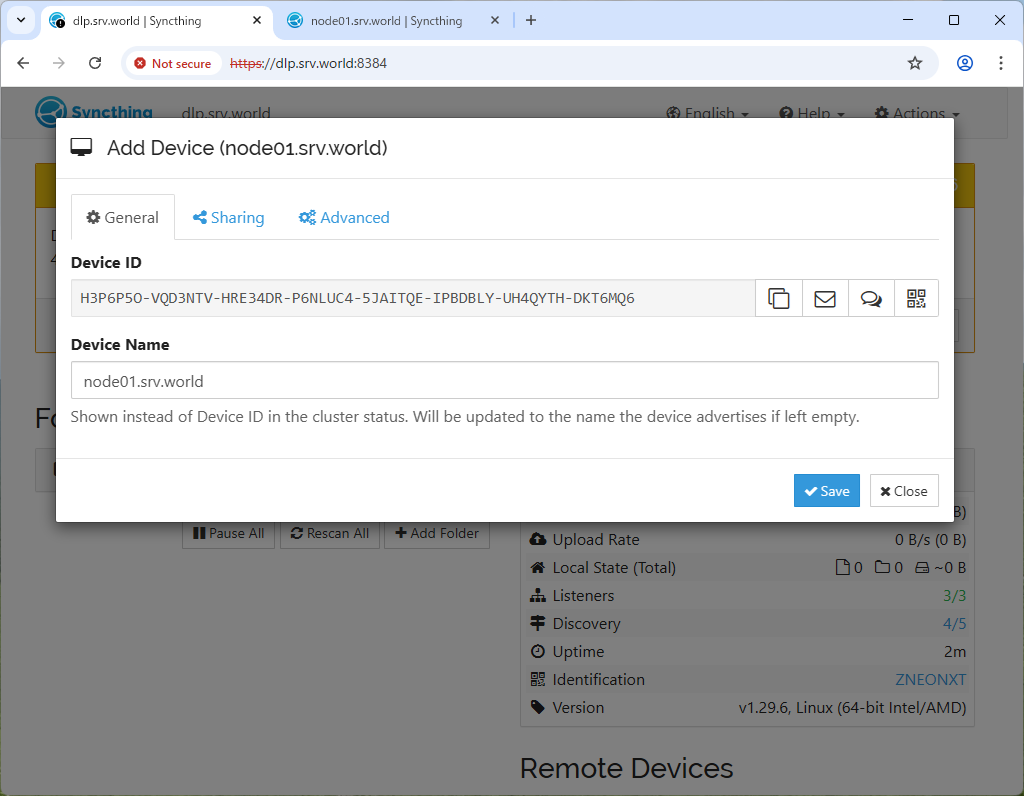Open the browser profile icon
Screen dimensions: 1024x796
click(x=965, y=63)
